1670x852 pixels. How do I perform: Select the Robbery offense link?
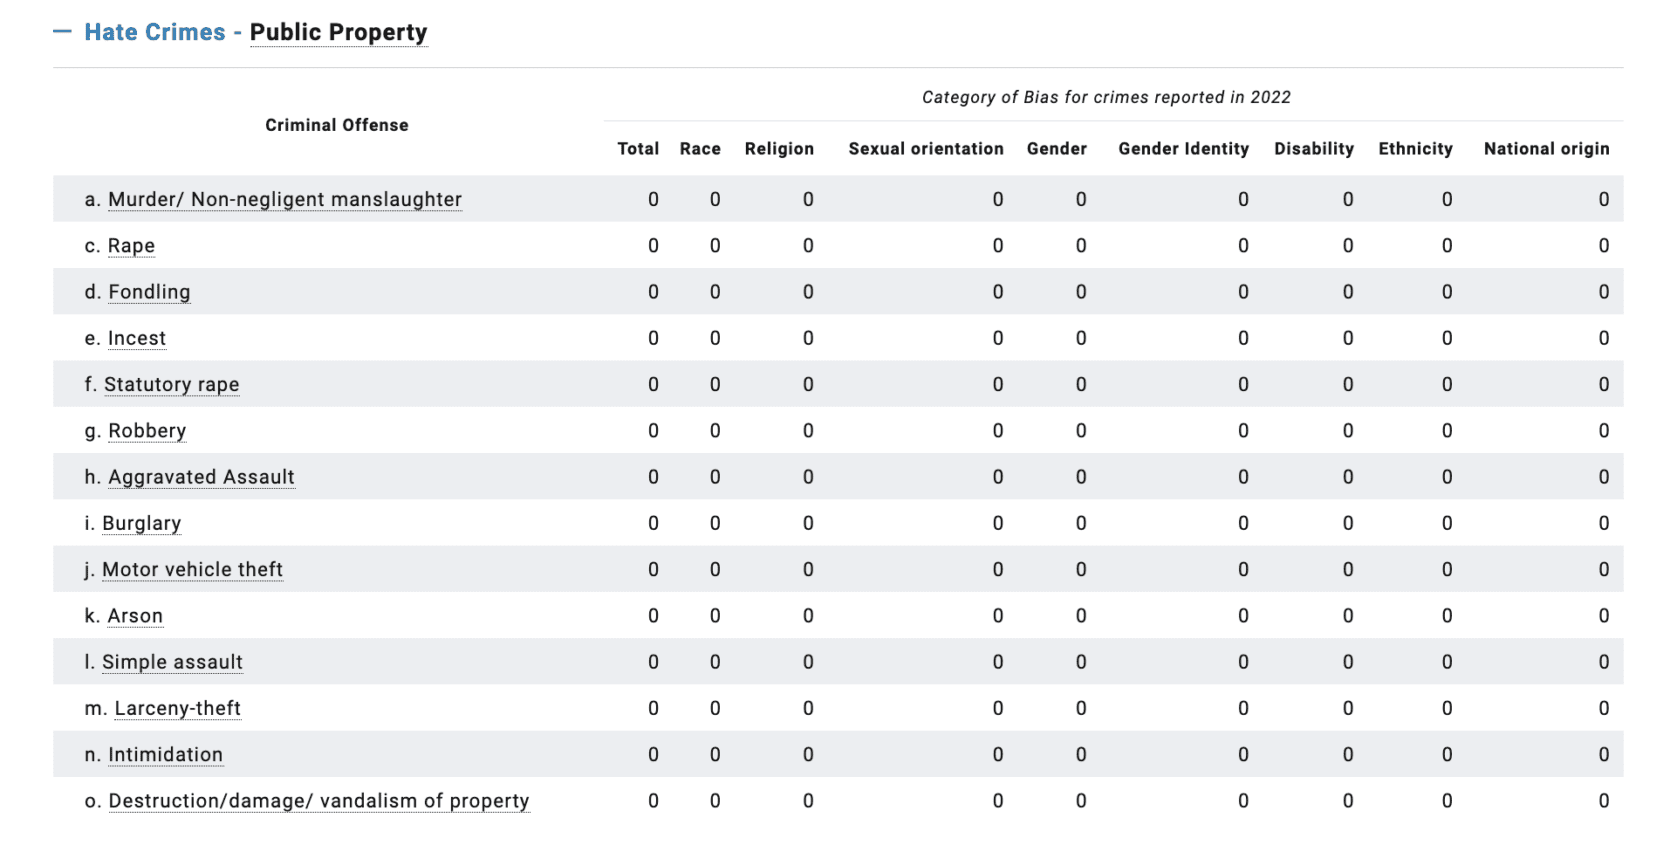tap(147, 431)
